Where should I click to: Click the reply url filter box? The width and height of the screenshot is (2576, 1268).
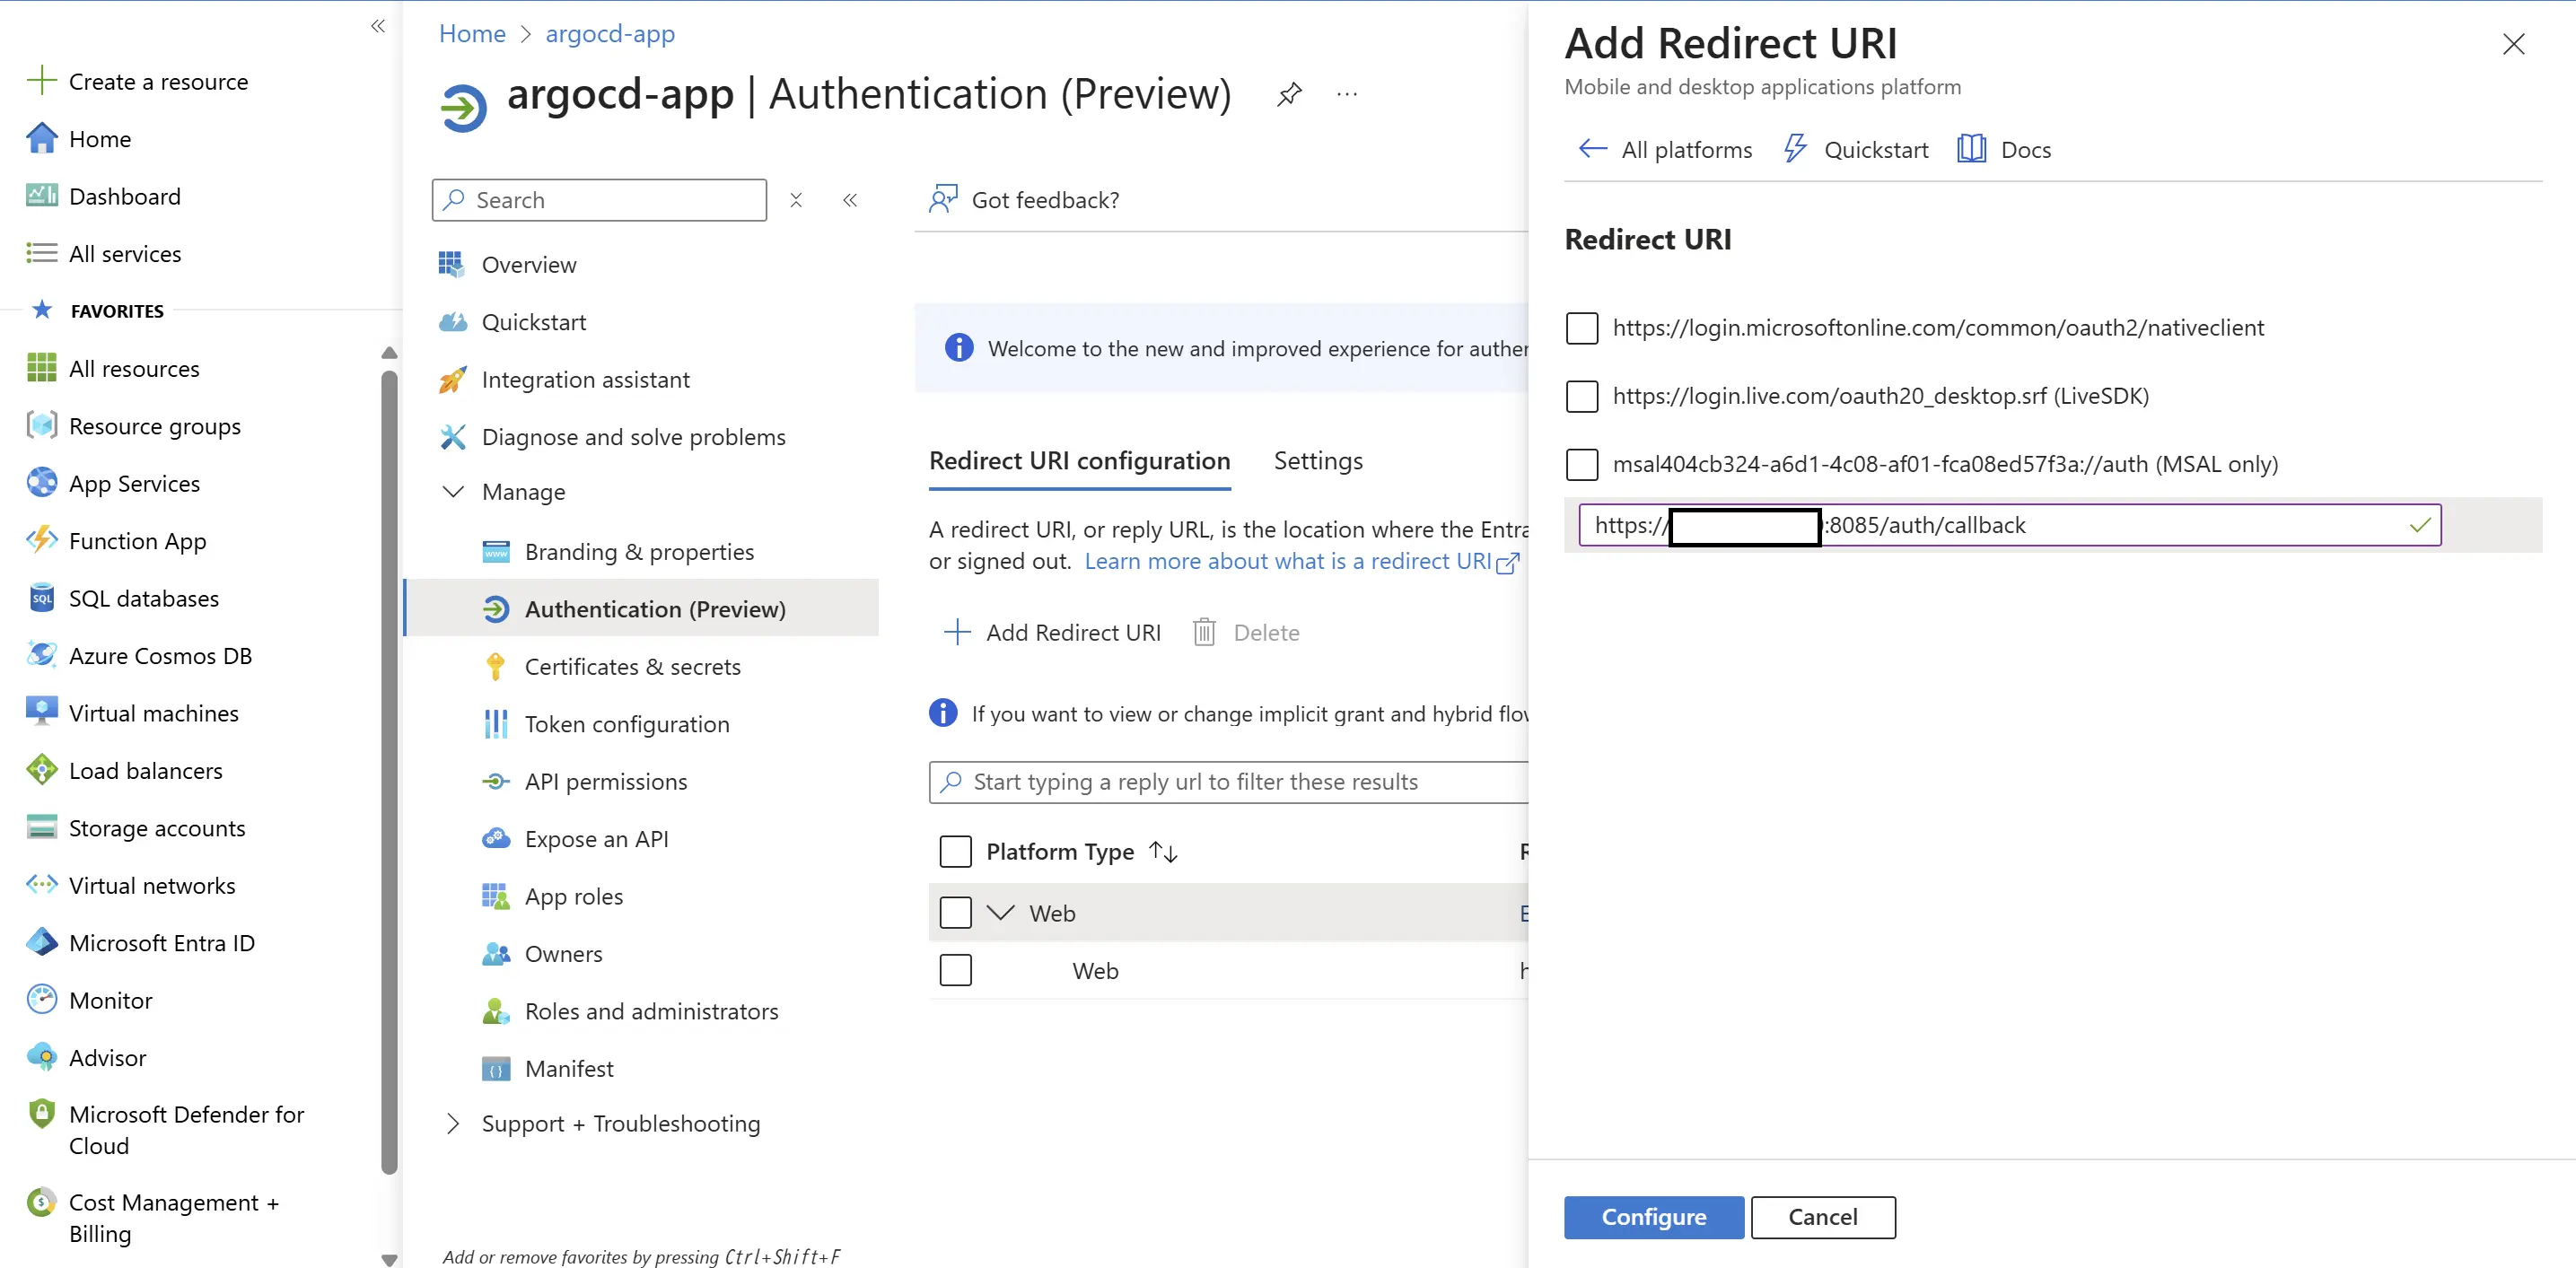pyautogui.click(x=1228, y=781)
